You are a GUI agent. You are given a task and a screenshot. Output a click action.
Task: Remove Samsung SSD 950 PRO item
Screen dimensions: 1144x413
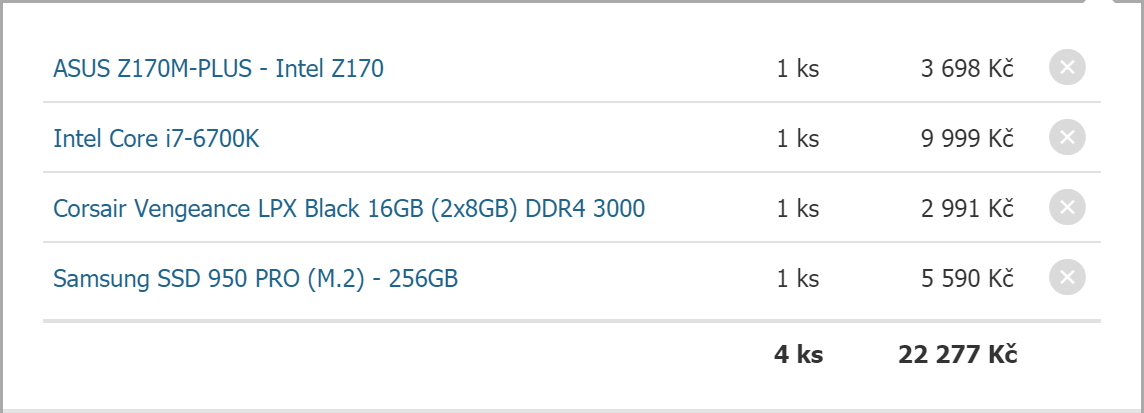click(x=1067, y=278)
